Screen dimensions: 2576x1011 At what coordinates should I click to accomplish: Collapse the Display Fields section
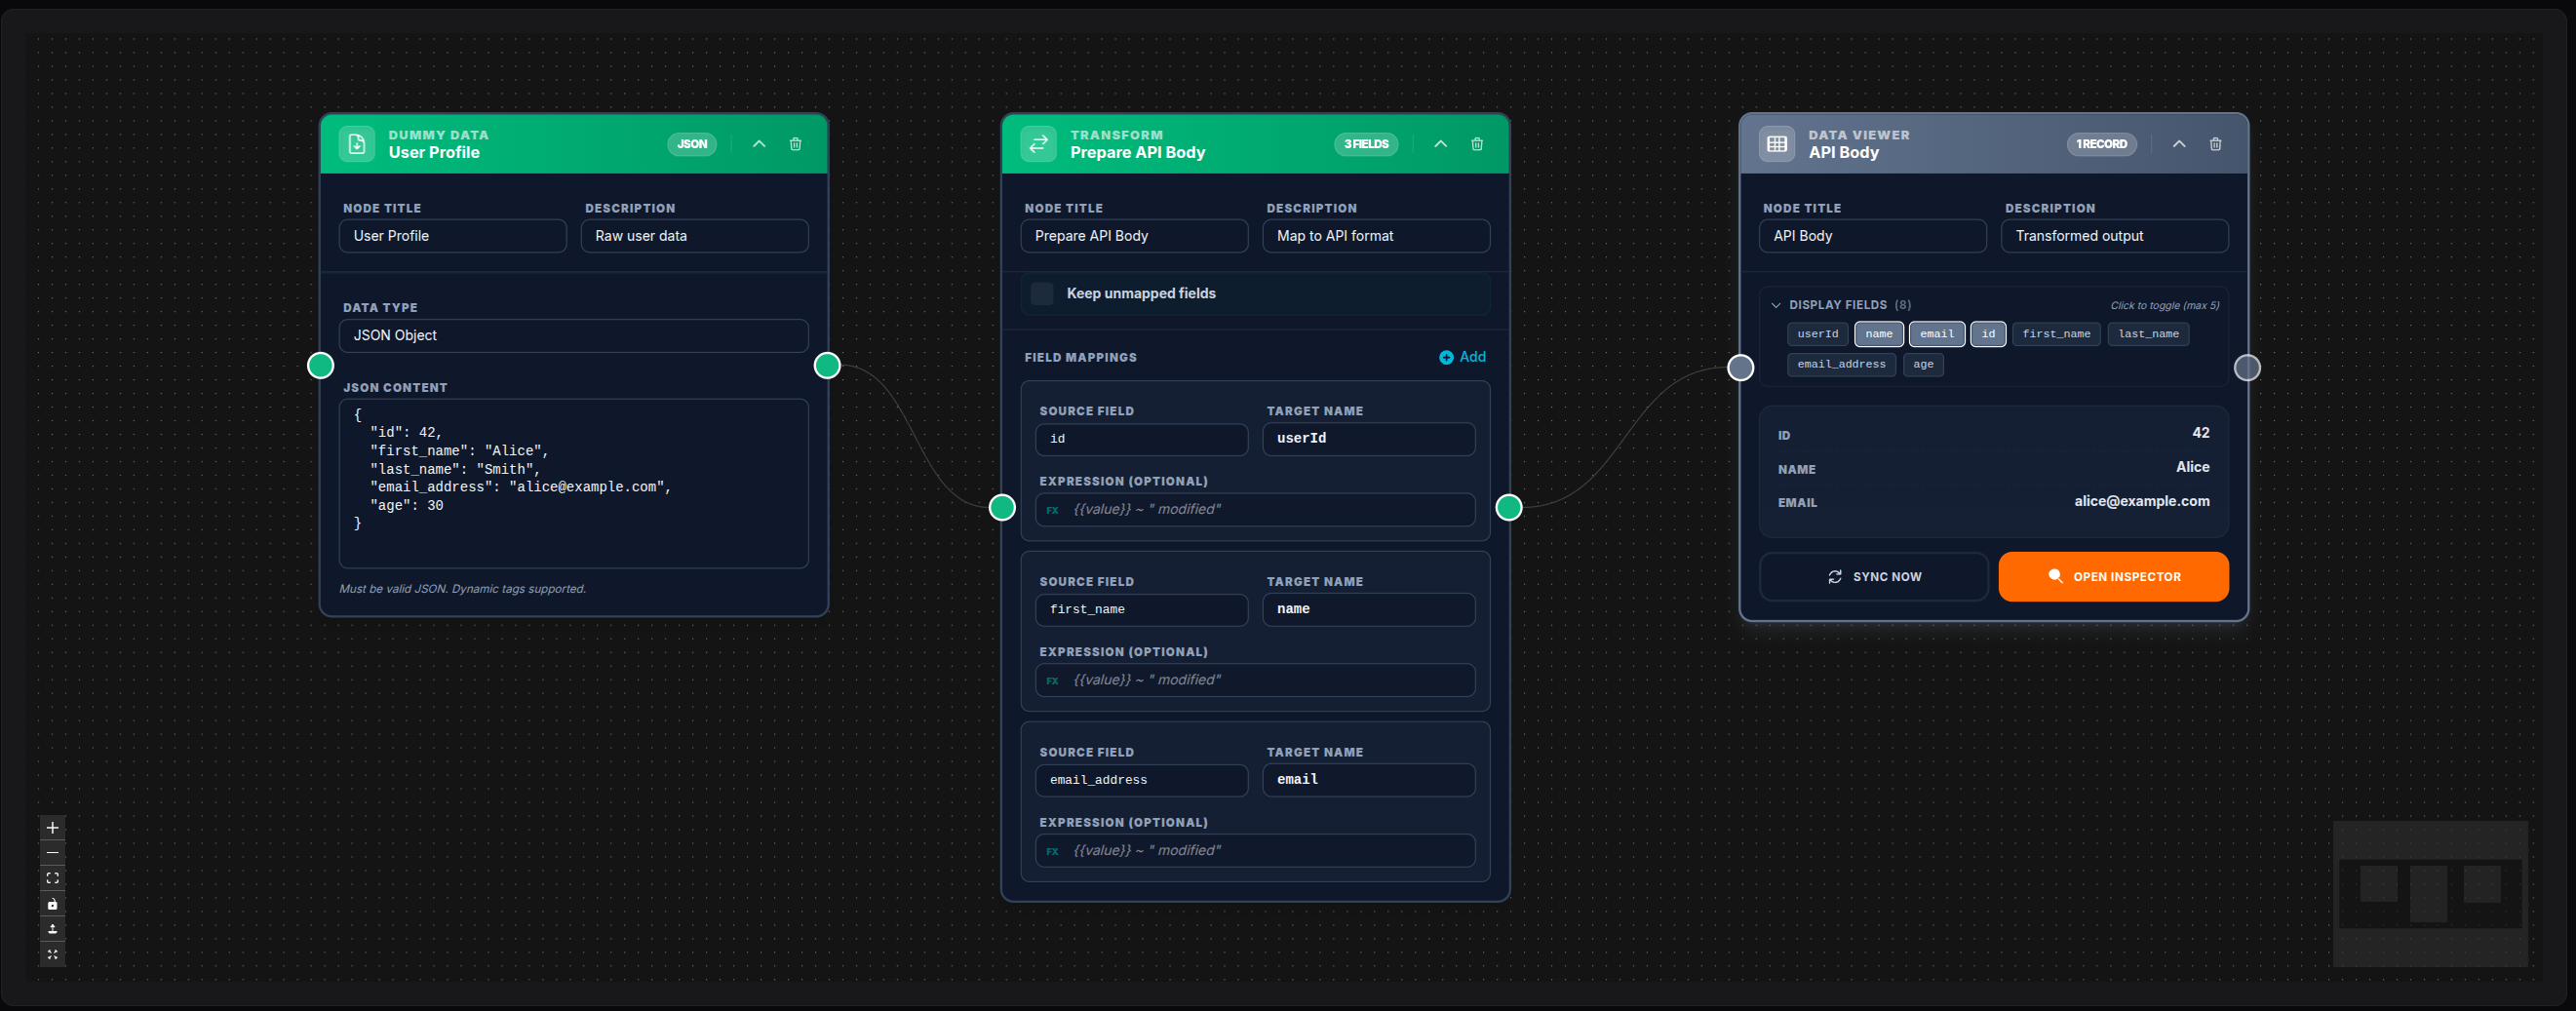coord(1777,304)
